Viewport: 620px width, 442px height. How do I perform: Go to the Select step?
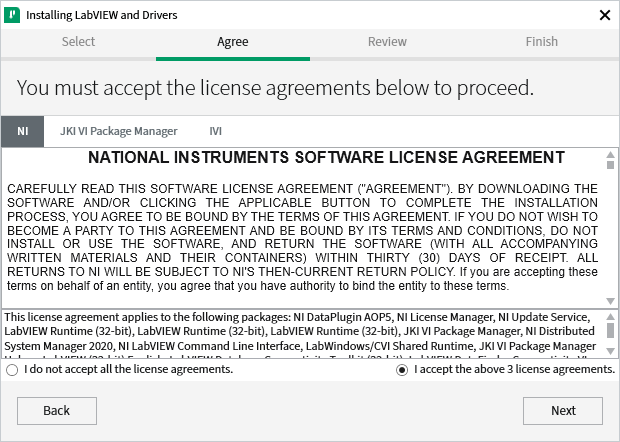[x=78, y=42]
